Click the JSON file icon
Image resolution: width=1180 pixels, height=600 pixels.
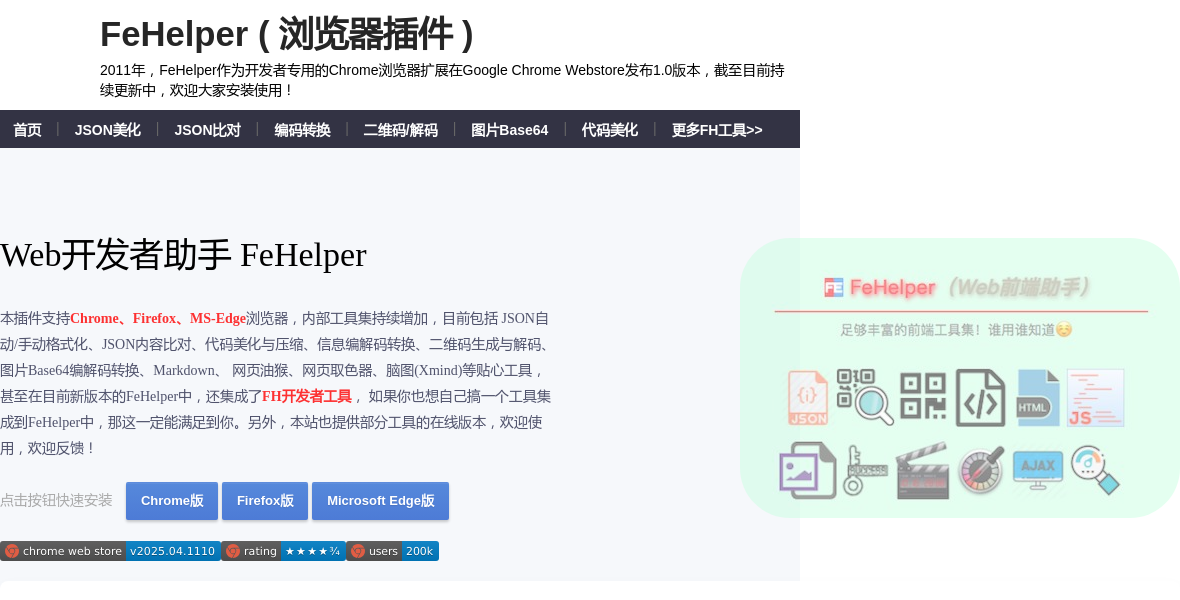(x=807, y=398)
